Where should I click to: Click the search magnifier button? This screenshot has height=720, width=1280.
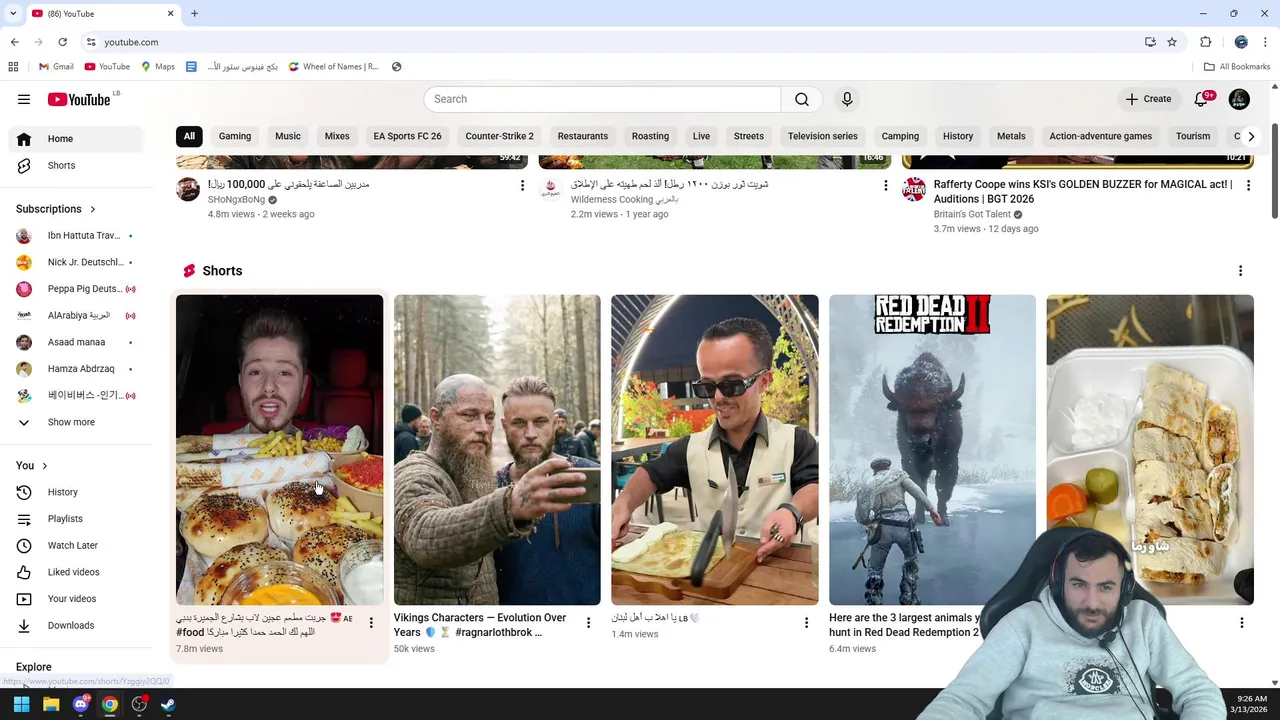click(802, 99)
